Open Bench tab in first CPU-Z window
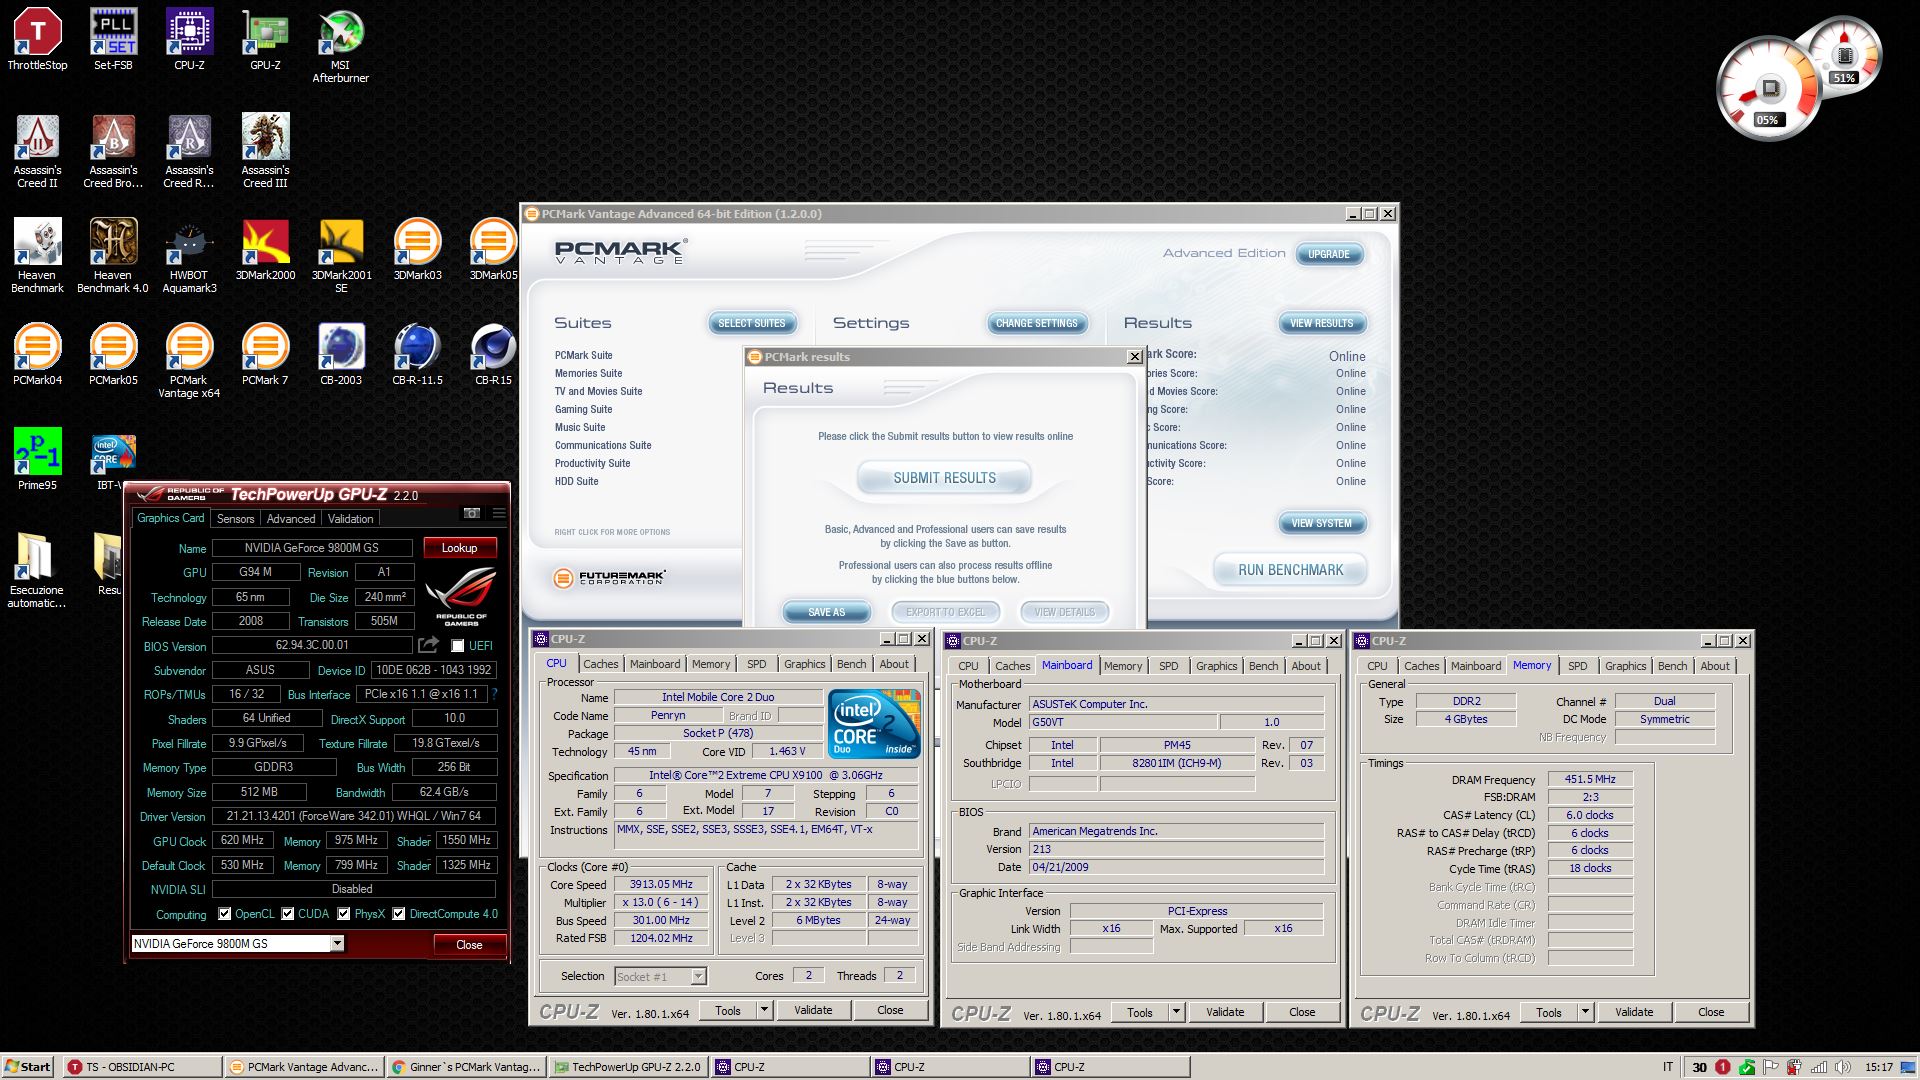Viewport: 1920px width, 1080px height. pos(851,664)
